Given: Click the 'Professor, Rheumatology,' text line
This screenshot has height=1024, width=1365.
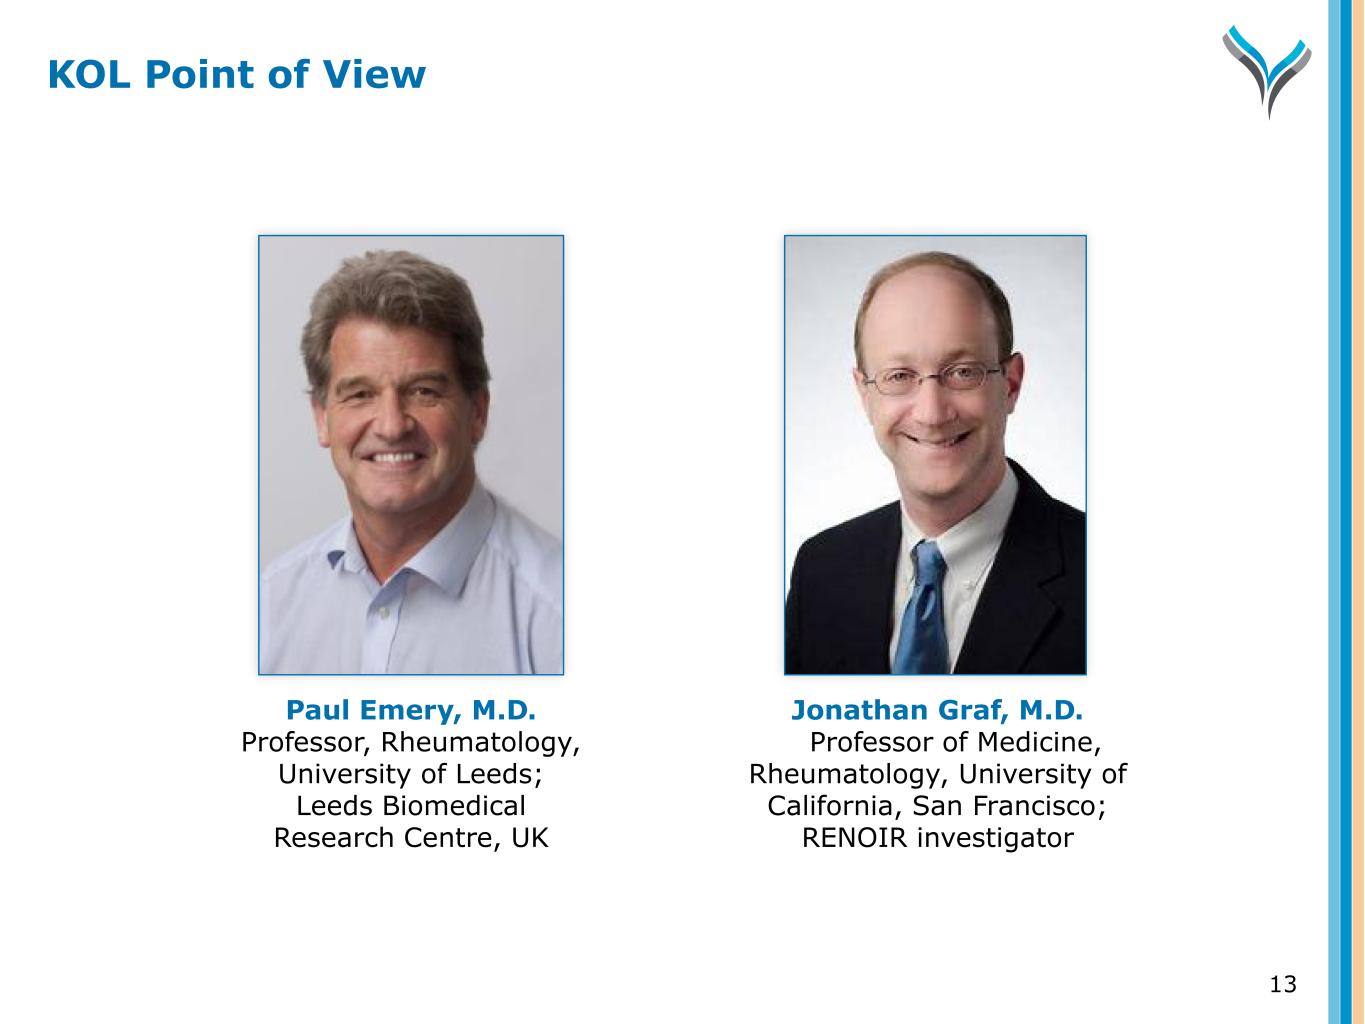Looking at the screenshot, I should click(411, 743).
